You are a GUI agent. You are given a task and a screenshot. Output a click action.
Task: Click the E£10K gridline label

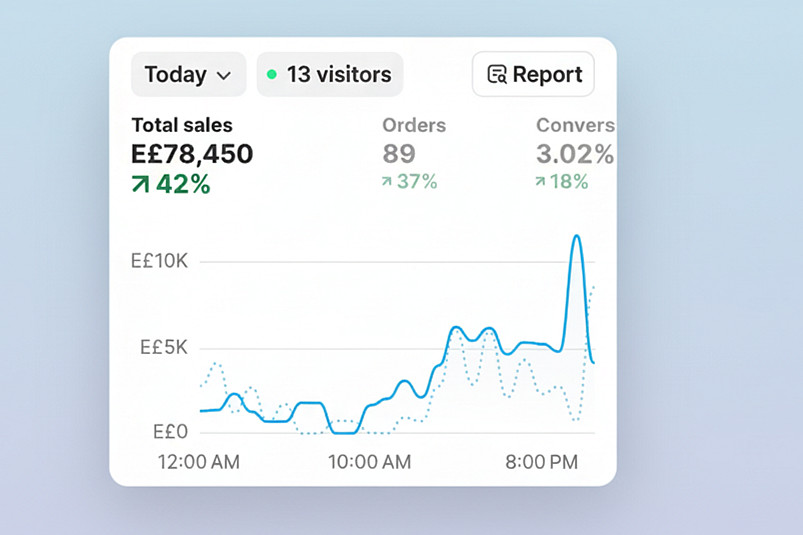pyautogui.click(x=159, y=262)
